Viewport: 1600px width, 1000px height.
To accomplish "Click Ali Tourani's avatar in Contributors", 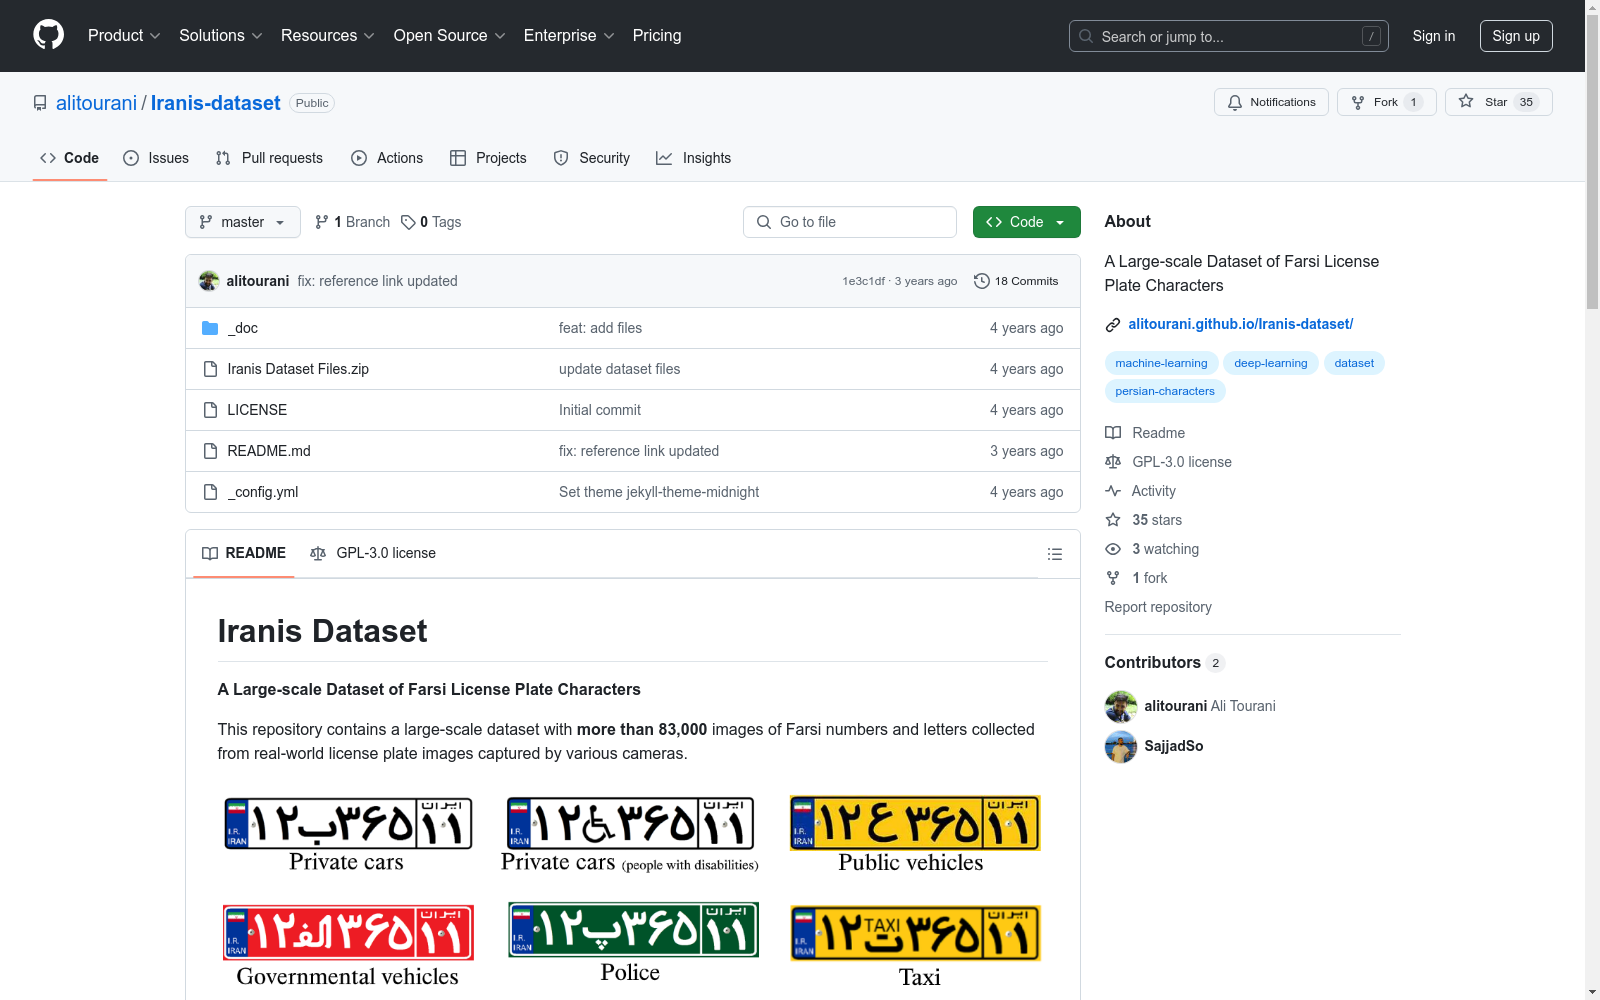I will (1121, 706).
